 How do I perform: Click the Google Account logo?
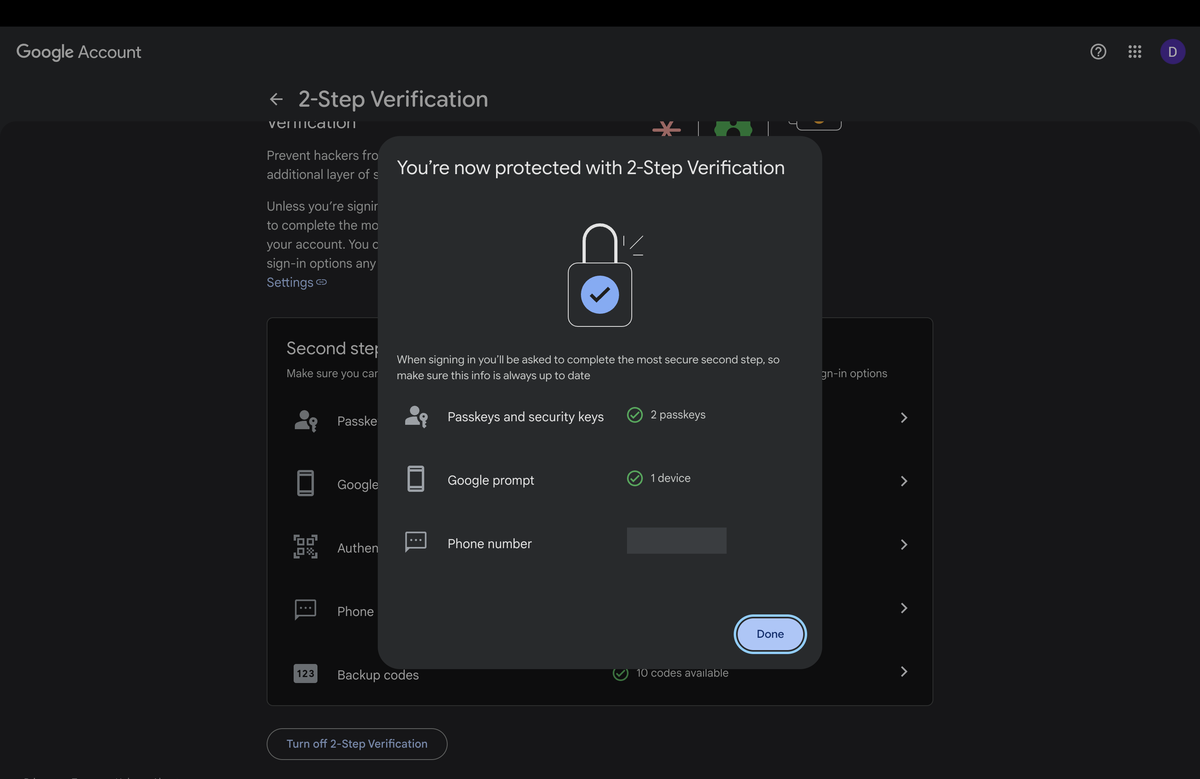pyautogui.click(x=79, y=52)
